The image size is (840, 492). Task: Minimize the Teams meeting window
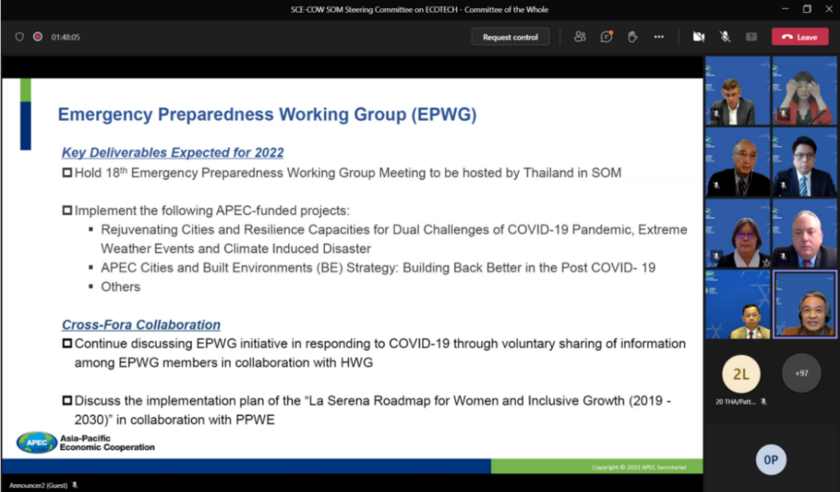point(785,9)
